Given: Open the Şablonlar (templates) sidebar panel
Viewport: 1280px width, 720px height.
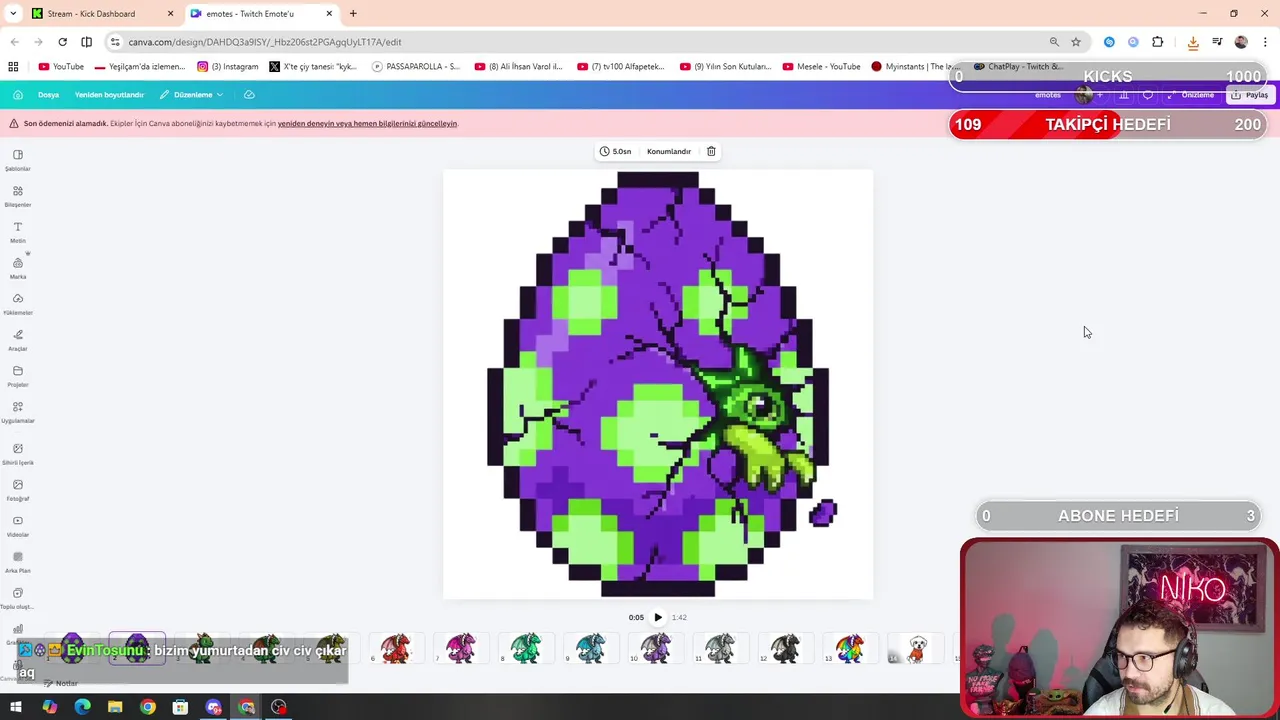Looking at the screenshot, I should point(17,160).
